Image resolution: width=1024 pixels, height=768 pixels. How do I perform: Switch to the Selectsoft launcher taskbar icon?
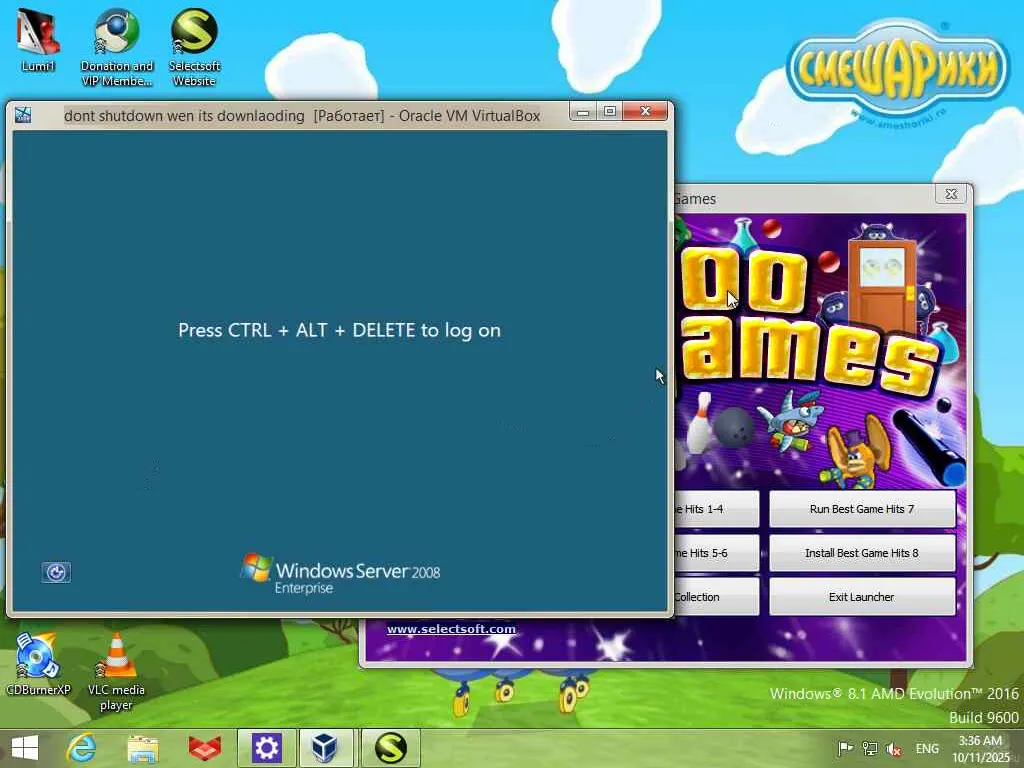click(391, 748)
